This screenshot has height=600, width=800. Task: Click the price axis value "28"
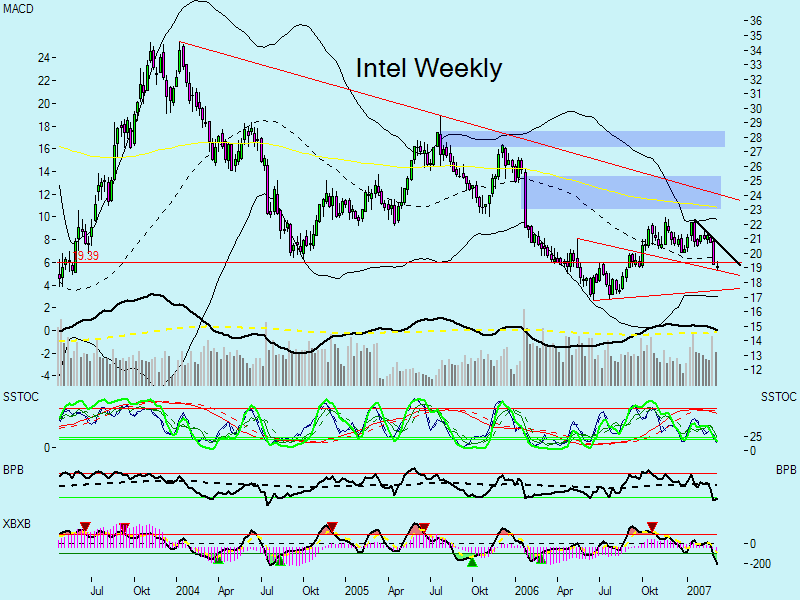756,138
